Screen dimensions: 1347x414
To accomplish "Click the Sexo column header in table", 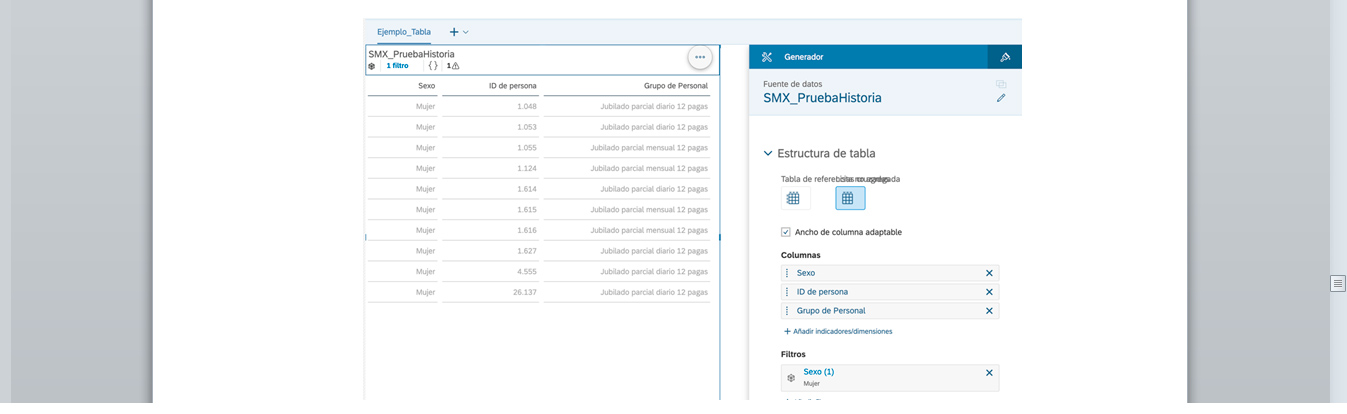I will tap(427, 86).
